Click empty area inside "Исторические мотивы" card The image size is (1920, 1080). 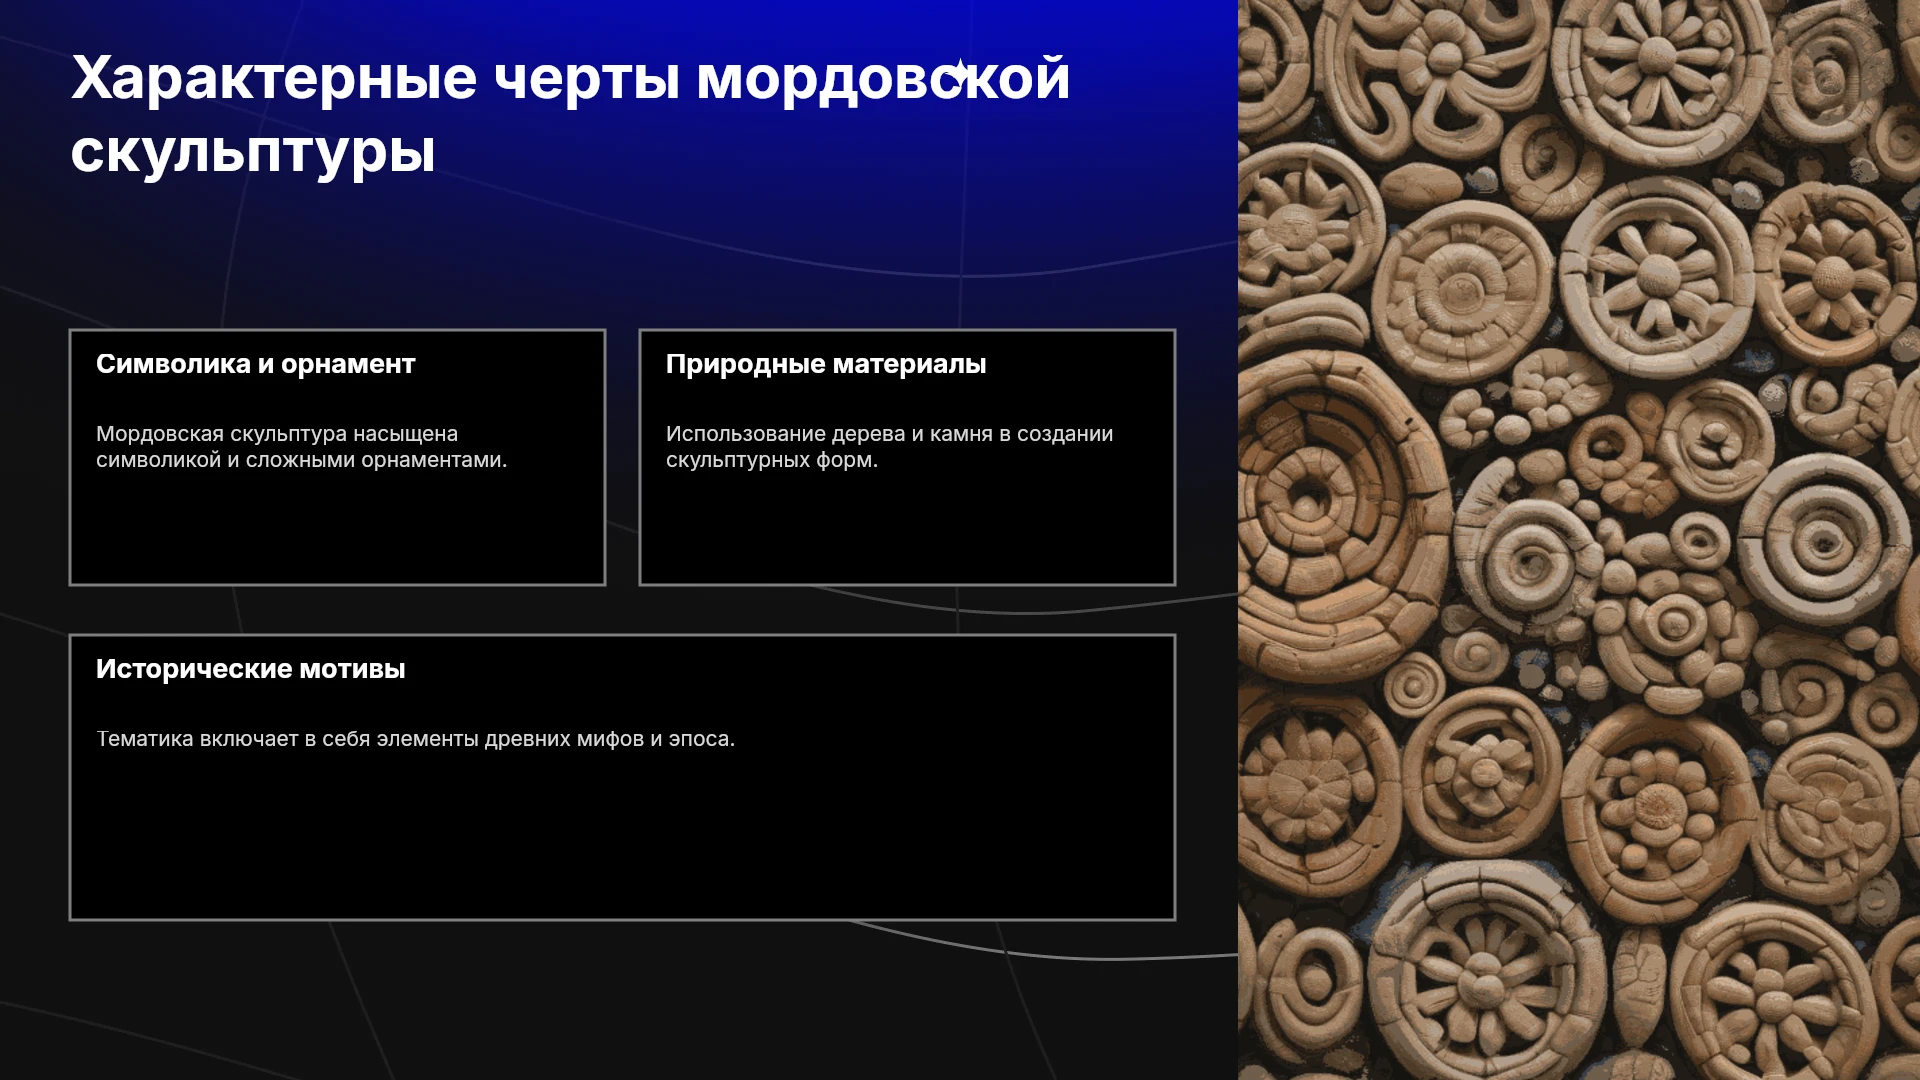622,840
